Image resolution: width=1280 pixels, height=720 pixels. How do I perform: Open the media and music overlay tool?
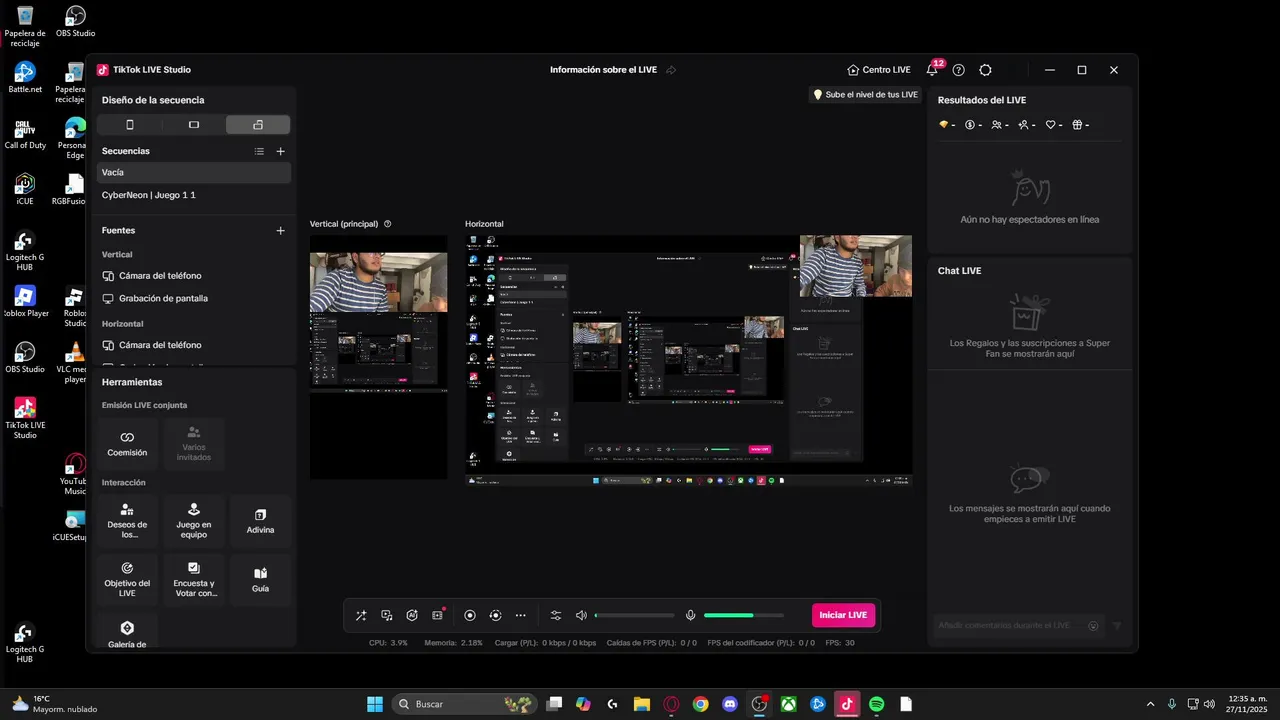point(387,615)
